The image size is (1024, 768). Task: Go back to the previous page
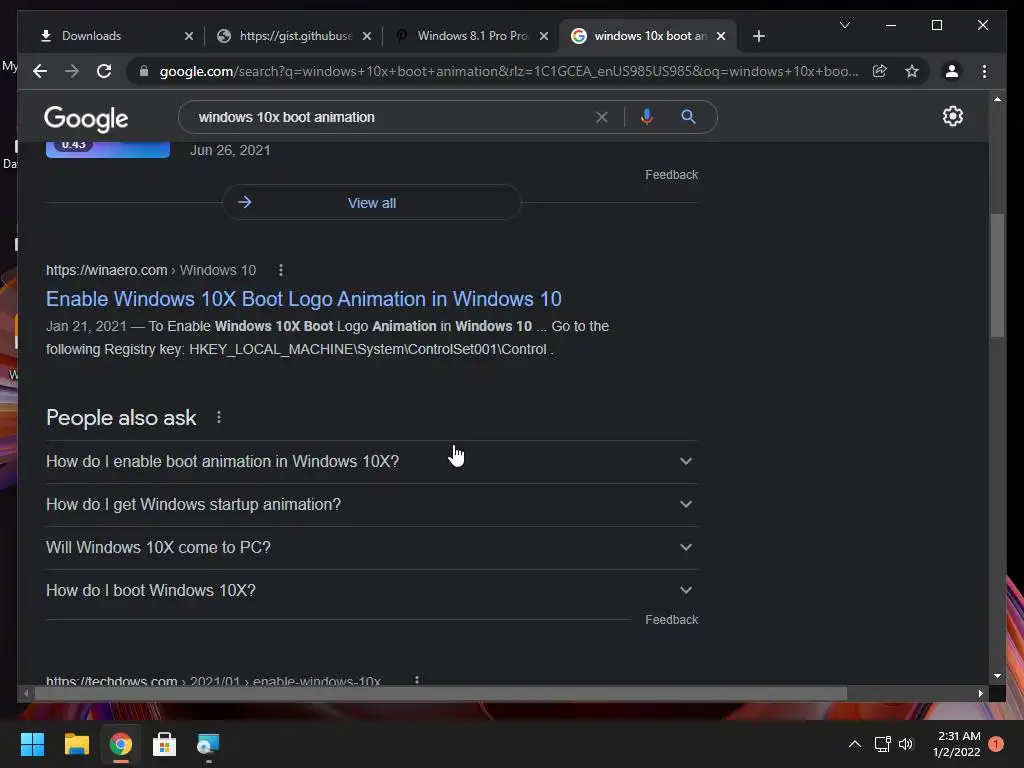(40, 71)
